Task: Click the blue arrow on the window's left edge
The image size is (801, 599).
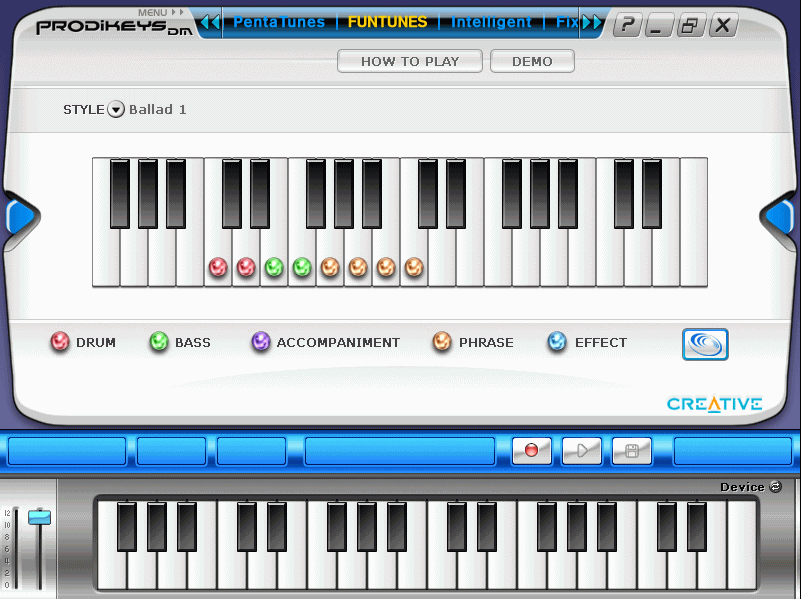Action: (20, 217)
